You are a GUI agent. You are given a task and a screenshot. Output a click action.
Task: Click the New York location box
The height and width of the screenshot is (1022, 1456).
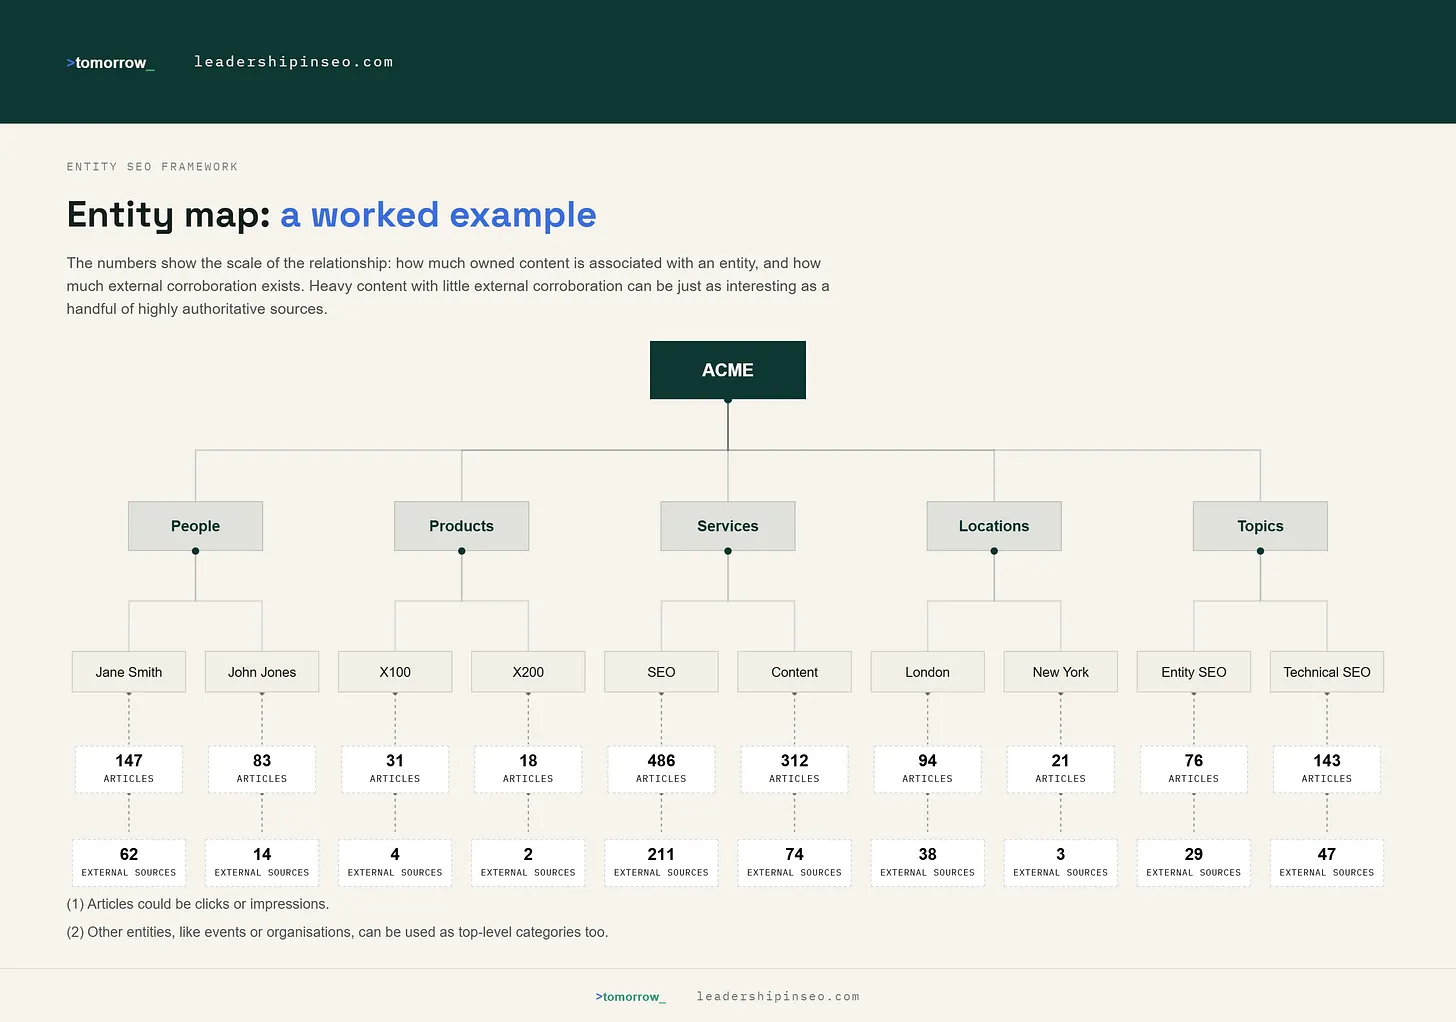tap(1061, 672)
